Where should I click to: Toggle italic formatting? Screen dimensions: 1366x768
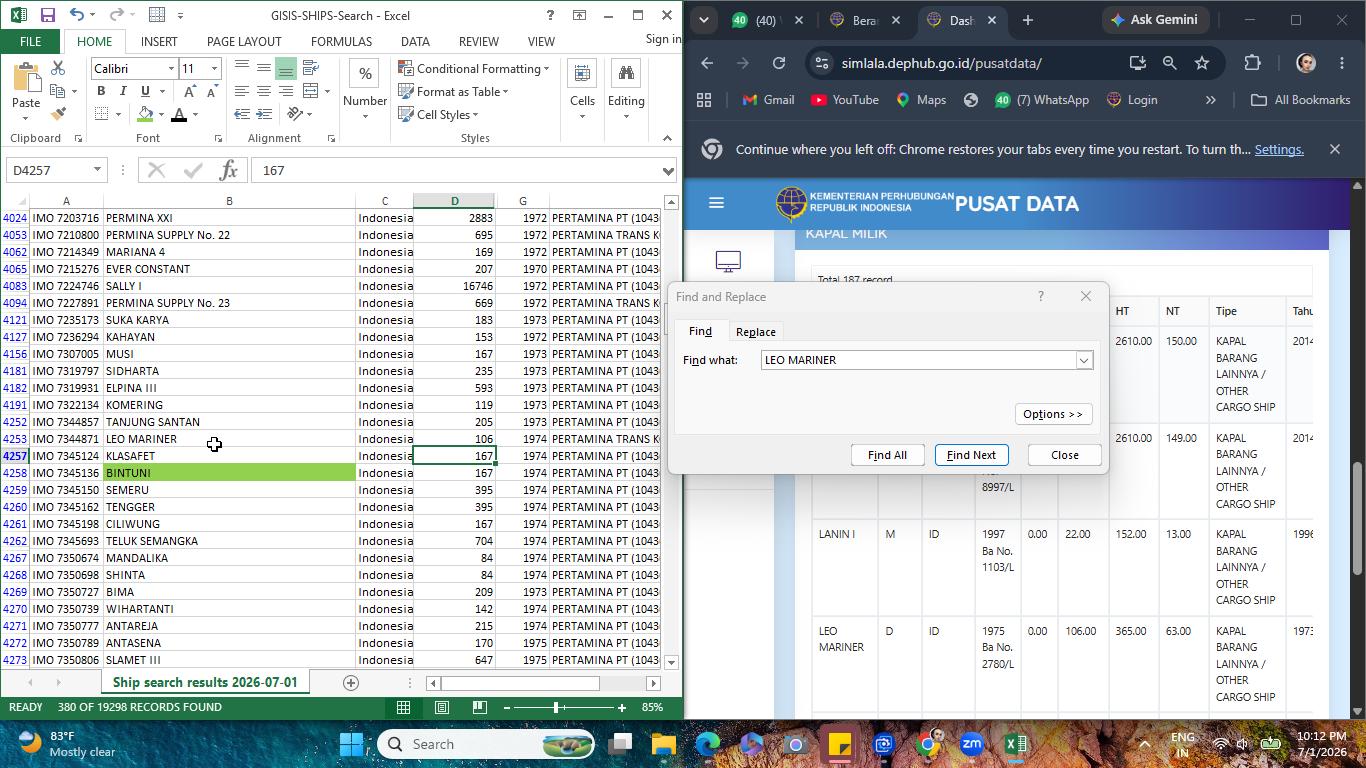123,91
